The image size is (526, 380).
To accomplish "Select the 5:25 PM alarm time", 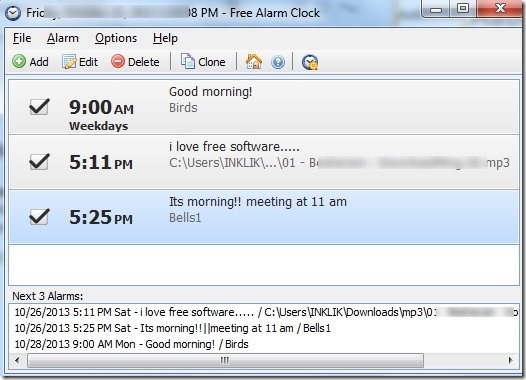I will pos(101,217).
